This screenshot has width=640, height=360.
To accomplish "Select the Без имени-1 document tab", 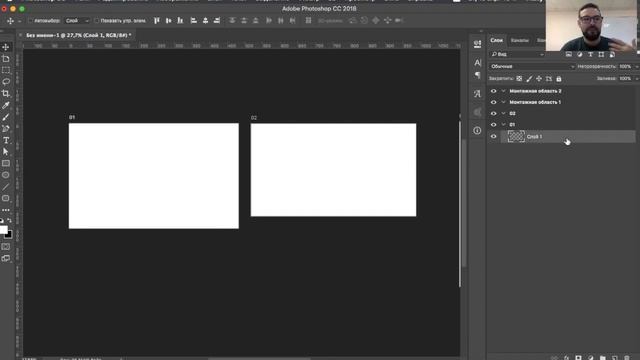I will [79, 36].
